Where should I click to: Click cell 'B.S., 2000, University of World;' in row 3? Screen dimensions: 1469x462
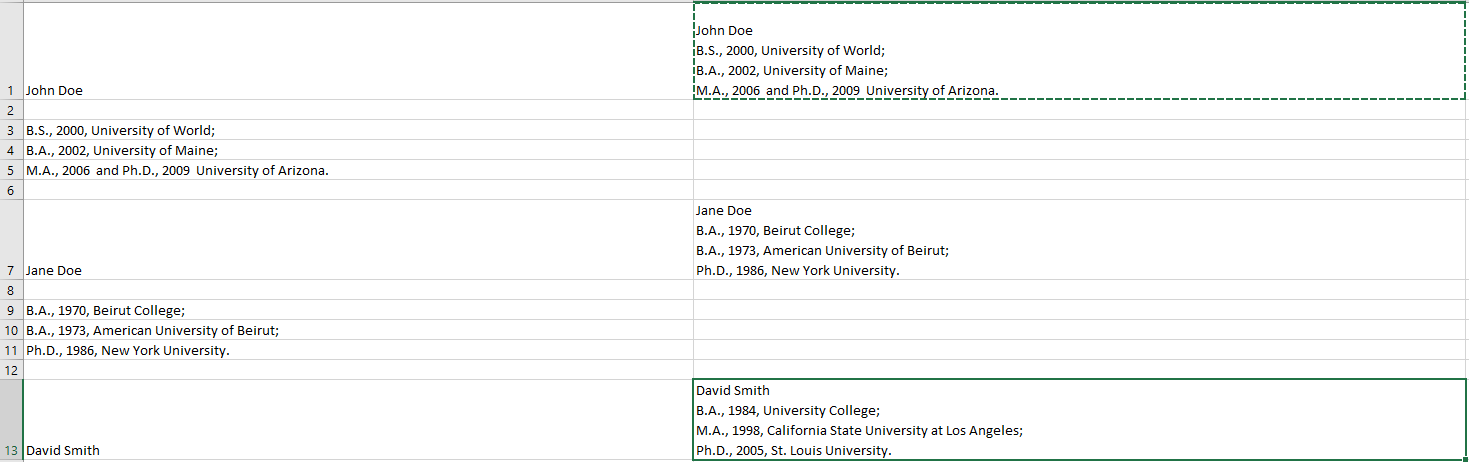(358, 130)
